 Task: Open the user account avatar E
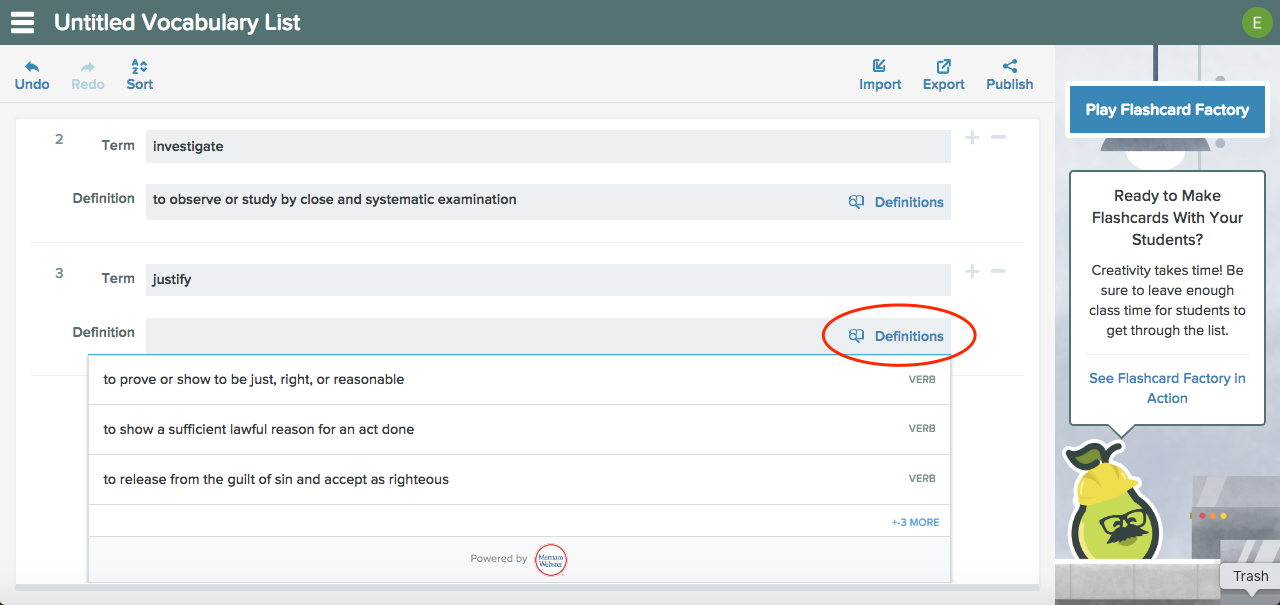[1256, 22]
